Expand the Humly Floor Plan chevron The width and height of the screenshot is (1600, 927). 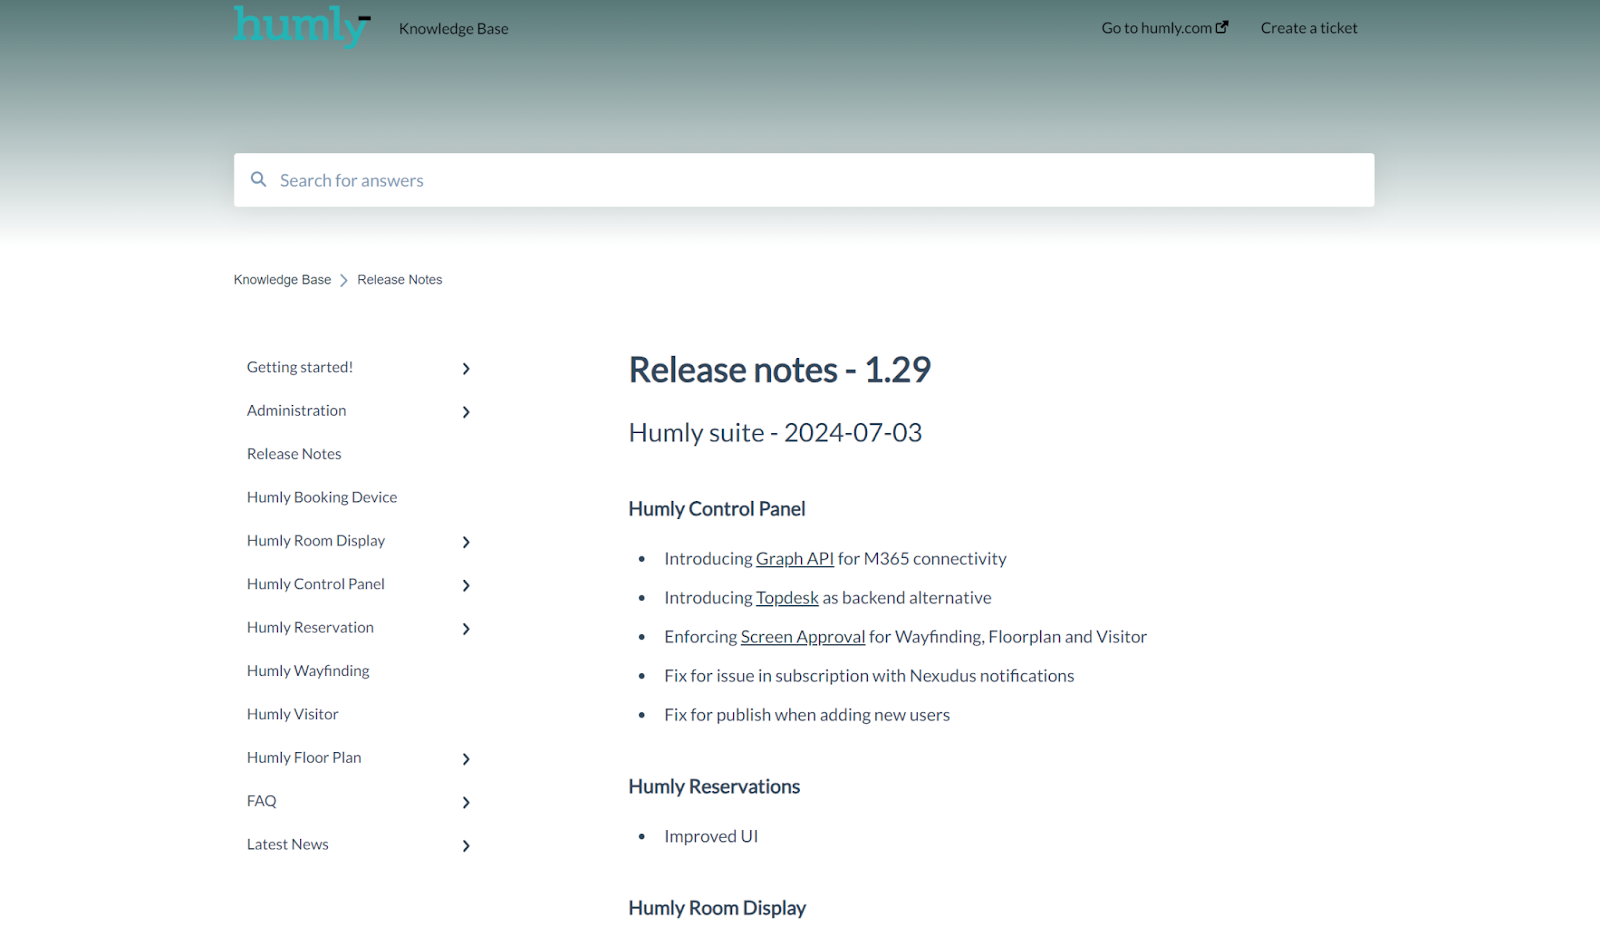pyautogui.click(x=466, y=759)
